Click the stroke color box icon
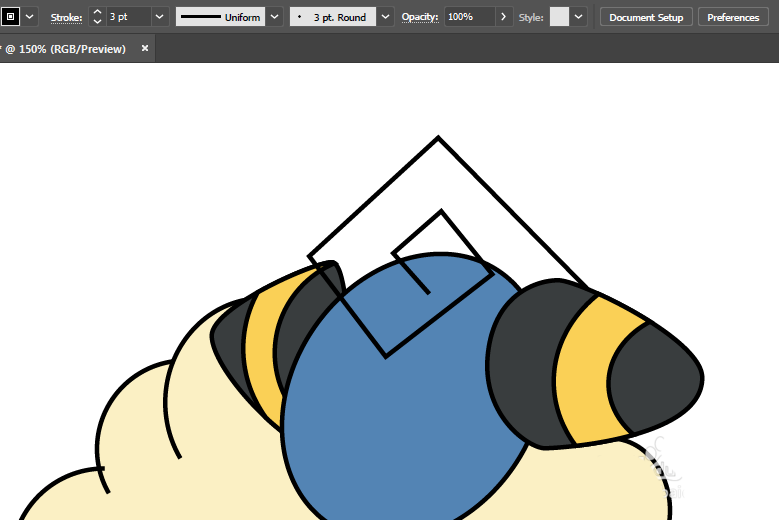The image size is (779, 520). (10, 16)
